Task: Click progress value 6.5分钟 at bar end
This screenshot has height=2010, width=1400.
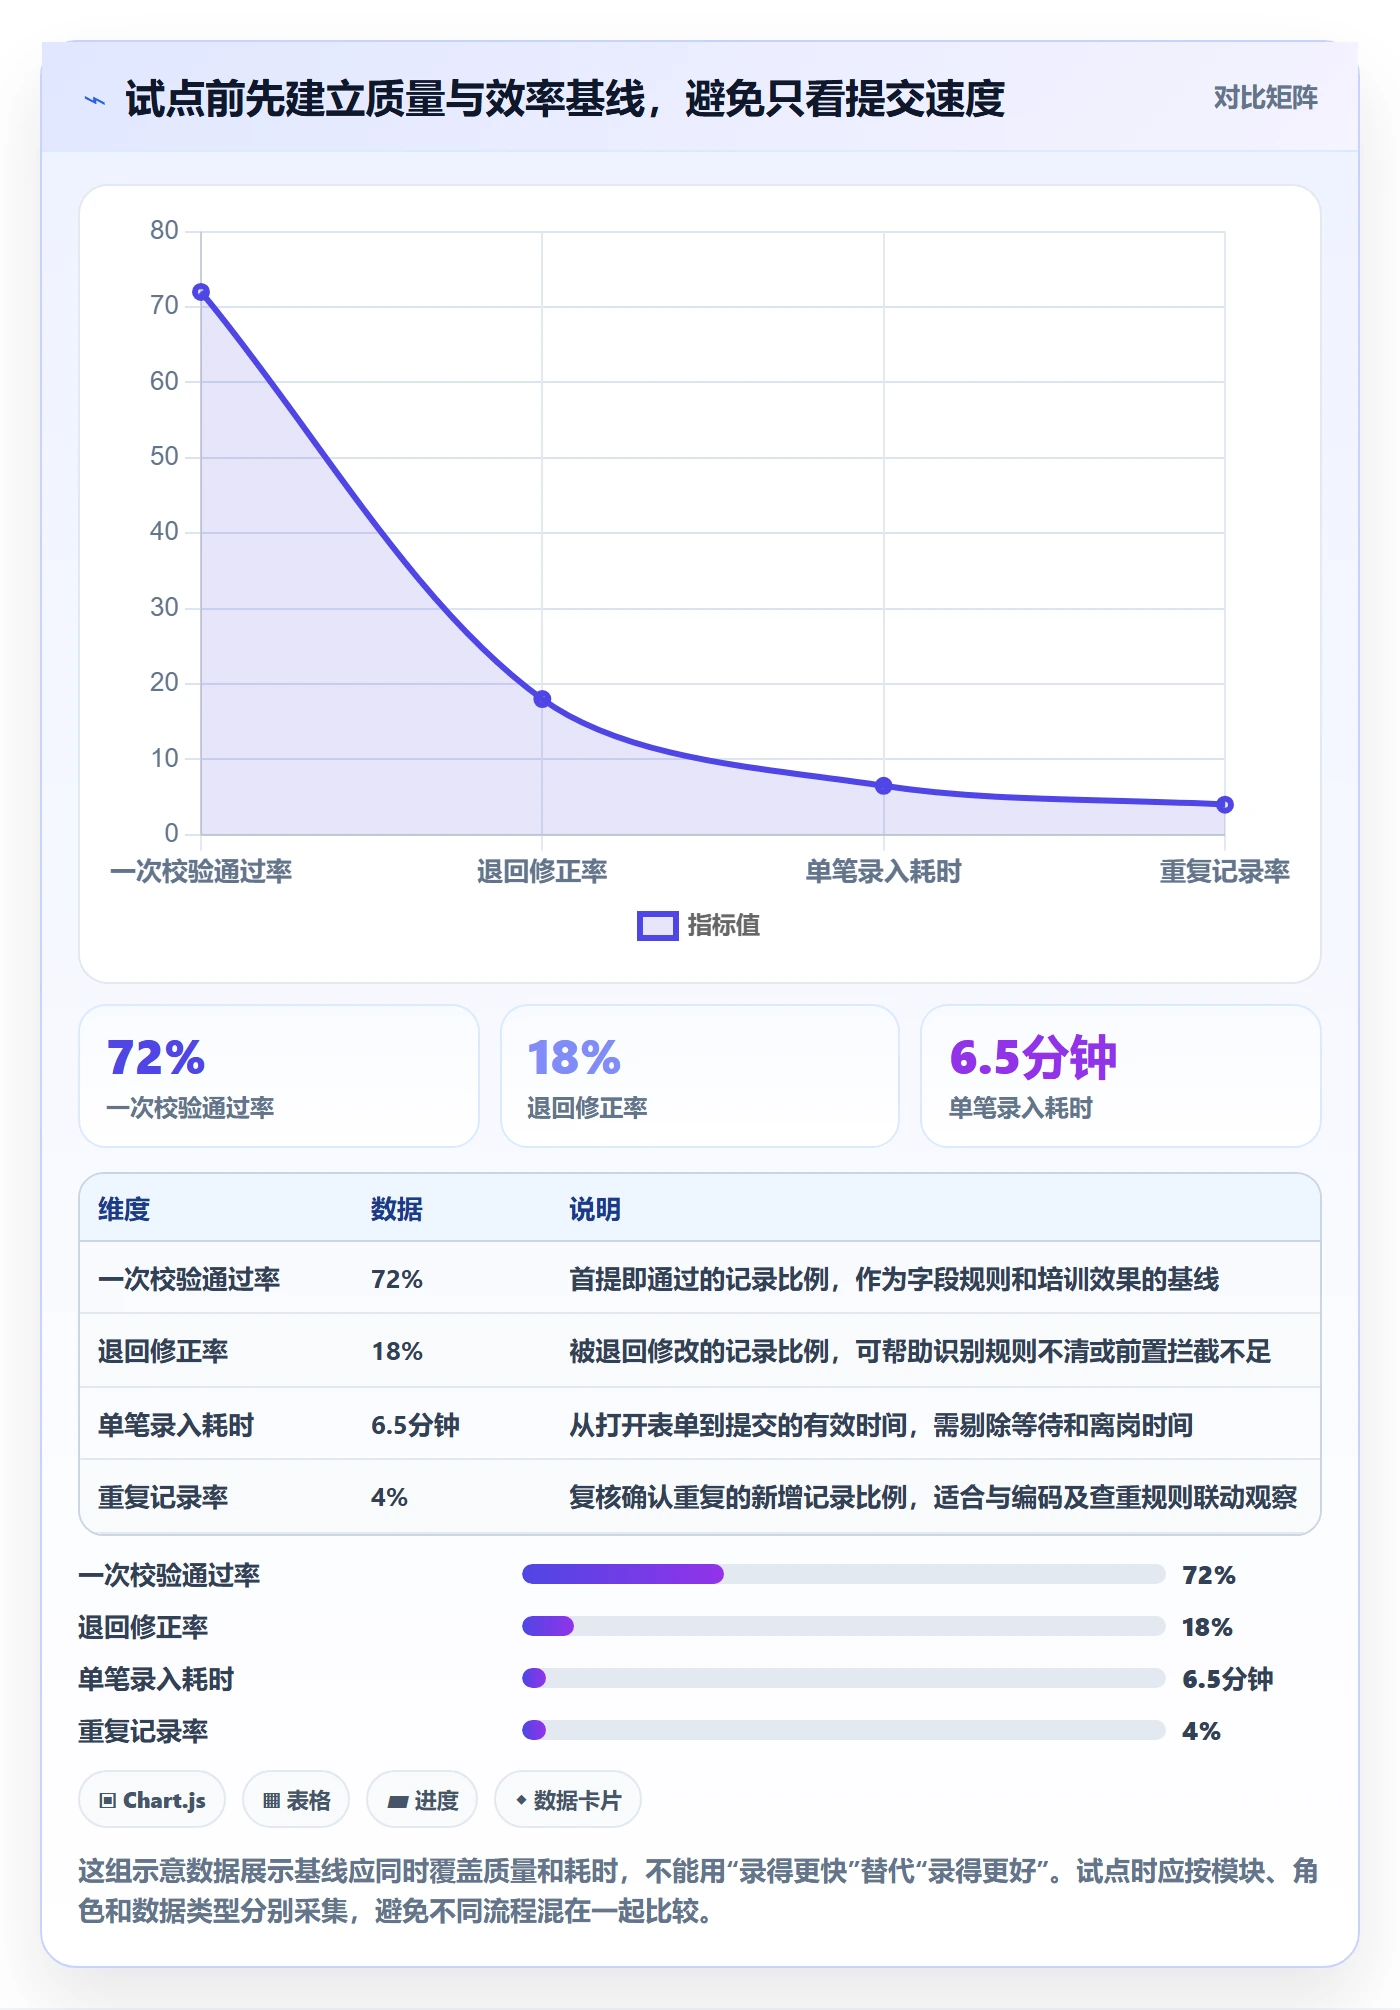Action: (x=1228, y=1680)
